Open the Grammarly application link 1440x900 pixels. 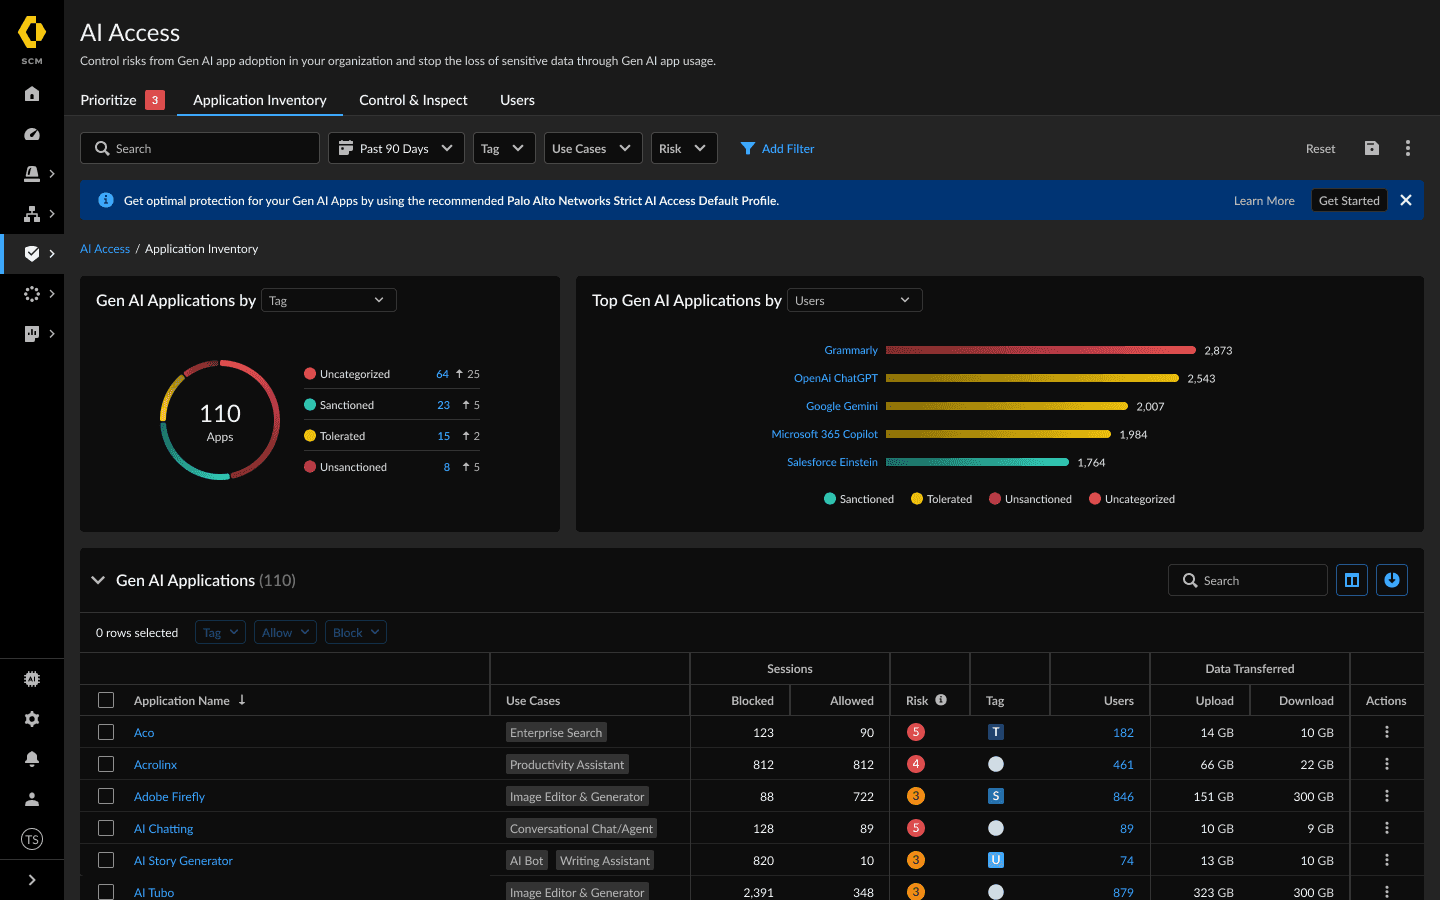tap(850, 350)
